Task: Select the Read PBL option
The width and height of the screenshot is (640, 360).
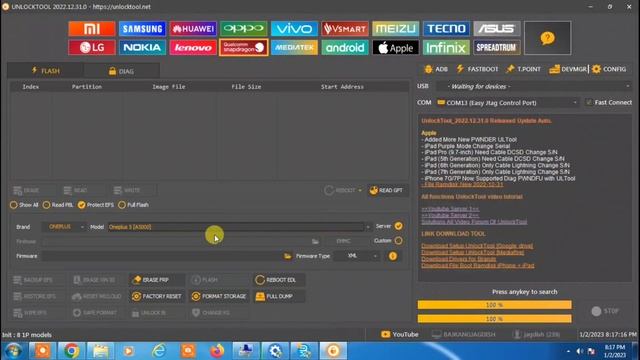Action: [58, 205]
